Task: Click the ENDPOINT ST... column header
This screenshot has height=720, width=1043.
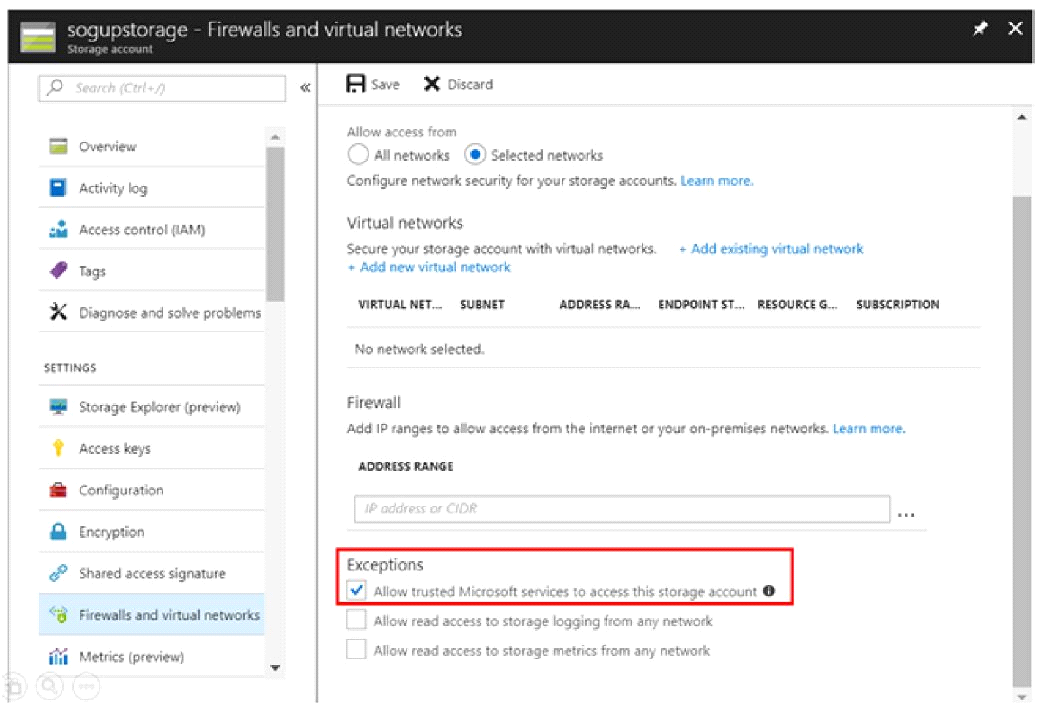Action: click(701, 305)
